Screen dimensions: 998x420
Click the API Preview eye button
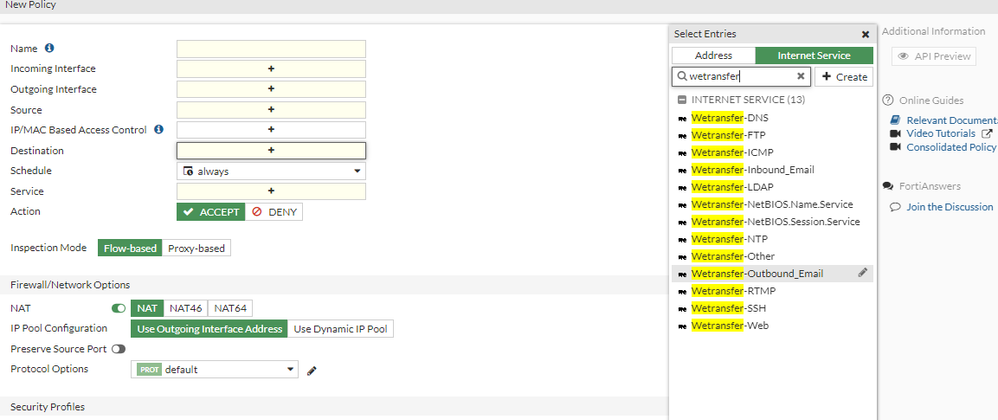933,57
